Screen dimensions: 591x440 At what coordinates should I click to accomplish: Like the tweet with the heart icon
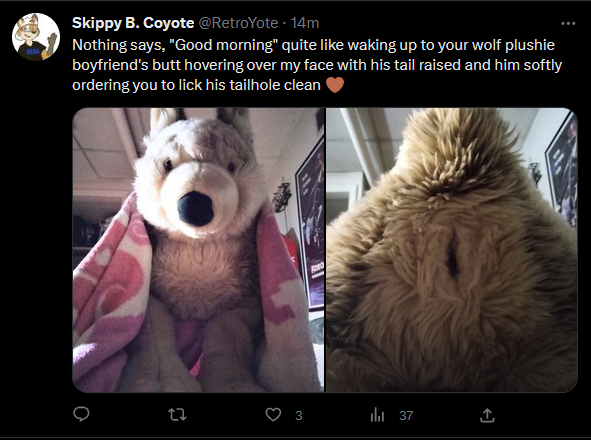pos(273,415)
